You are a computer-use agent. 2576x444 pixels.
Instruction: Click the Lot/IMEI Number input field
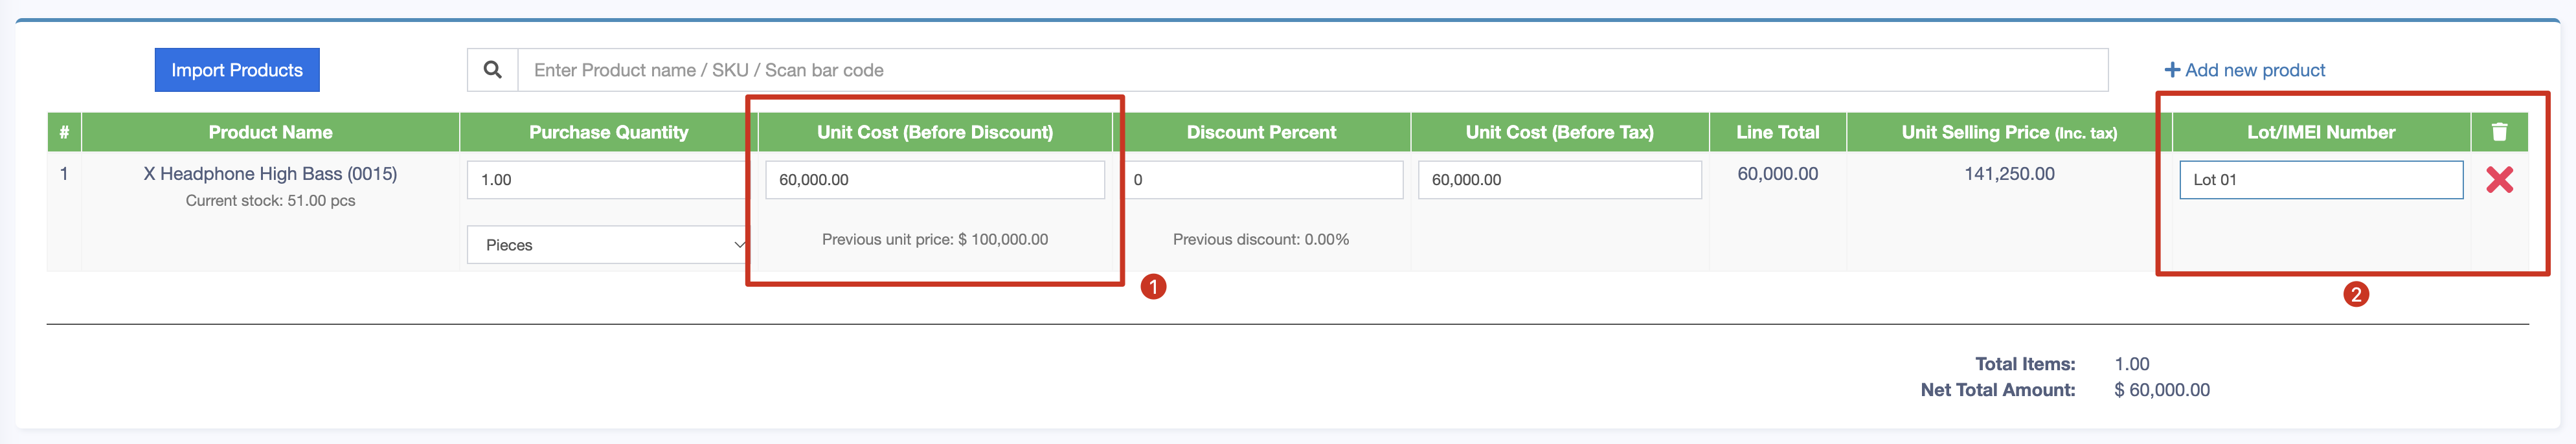pos(2320,180)
